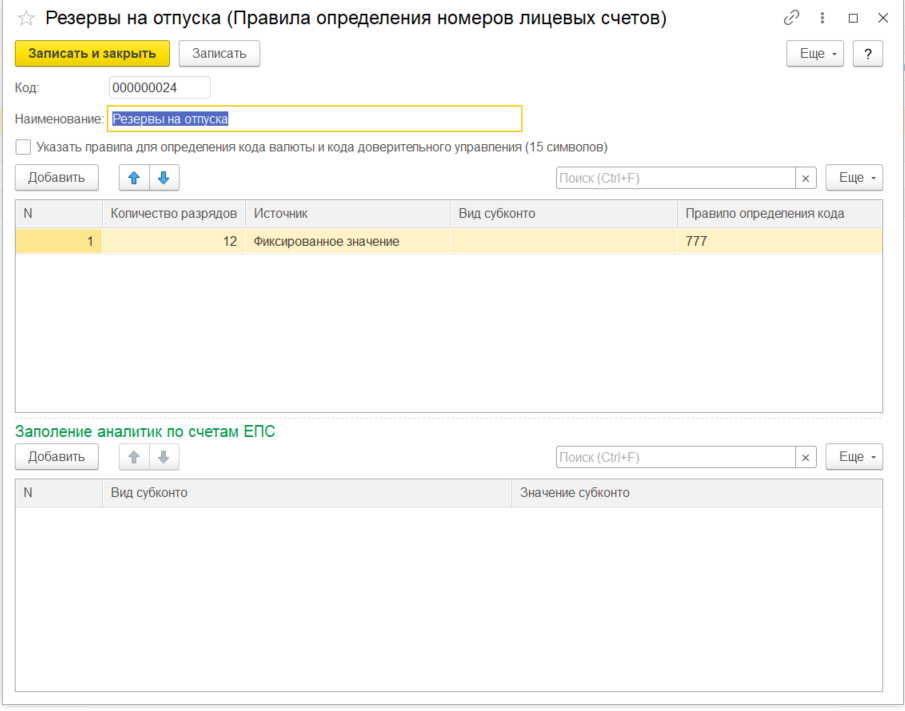This screenshot has width=905, height=711.
Task: Move analytics row down in bottom table
Action: coord(163,456)
